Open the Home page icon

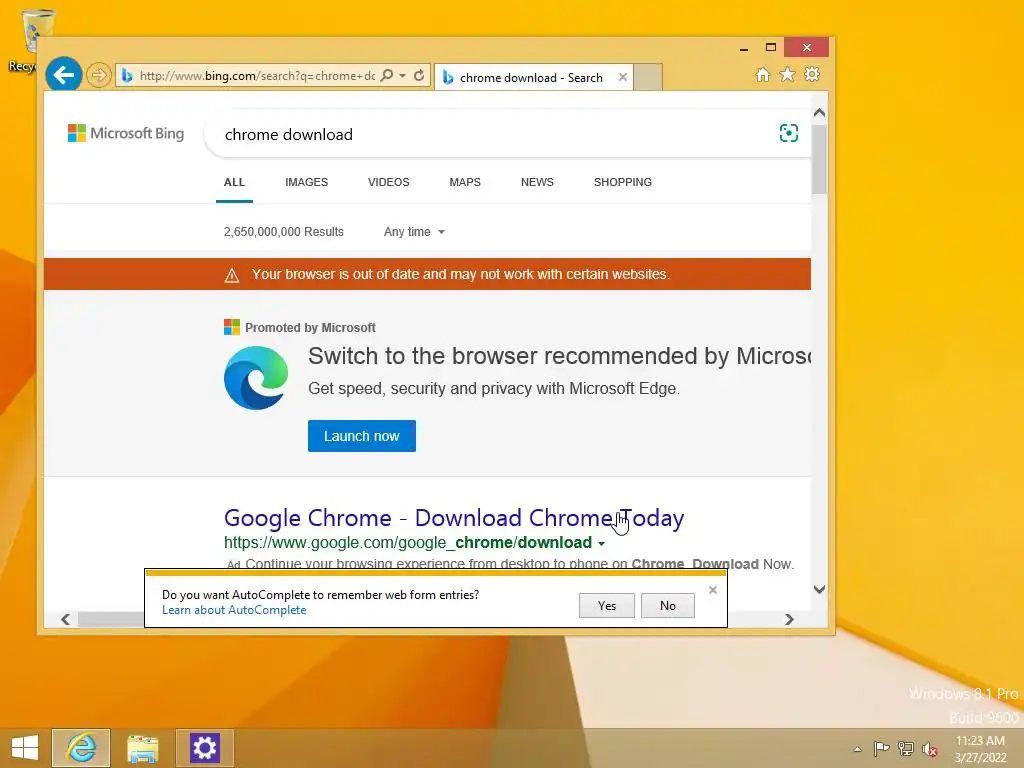(x=762, y=75)
